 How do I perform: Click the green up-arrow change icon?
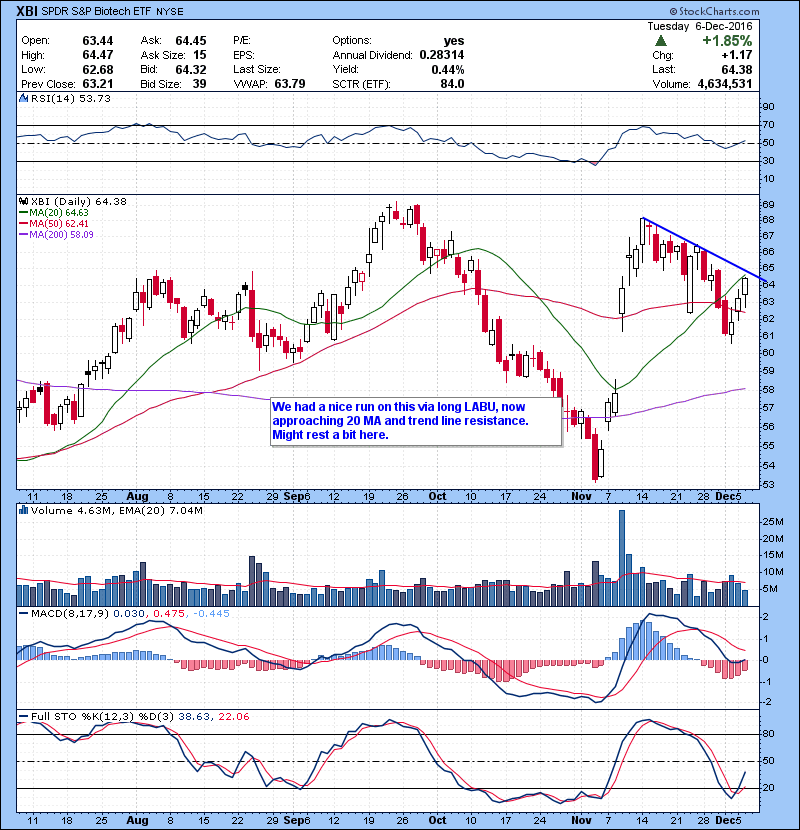click(x=660, y=41)
